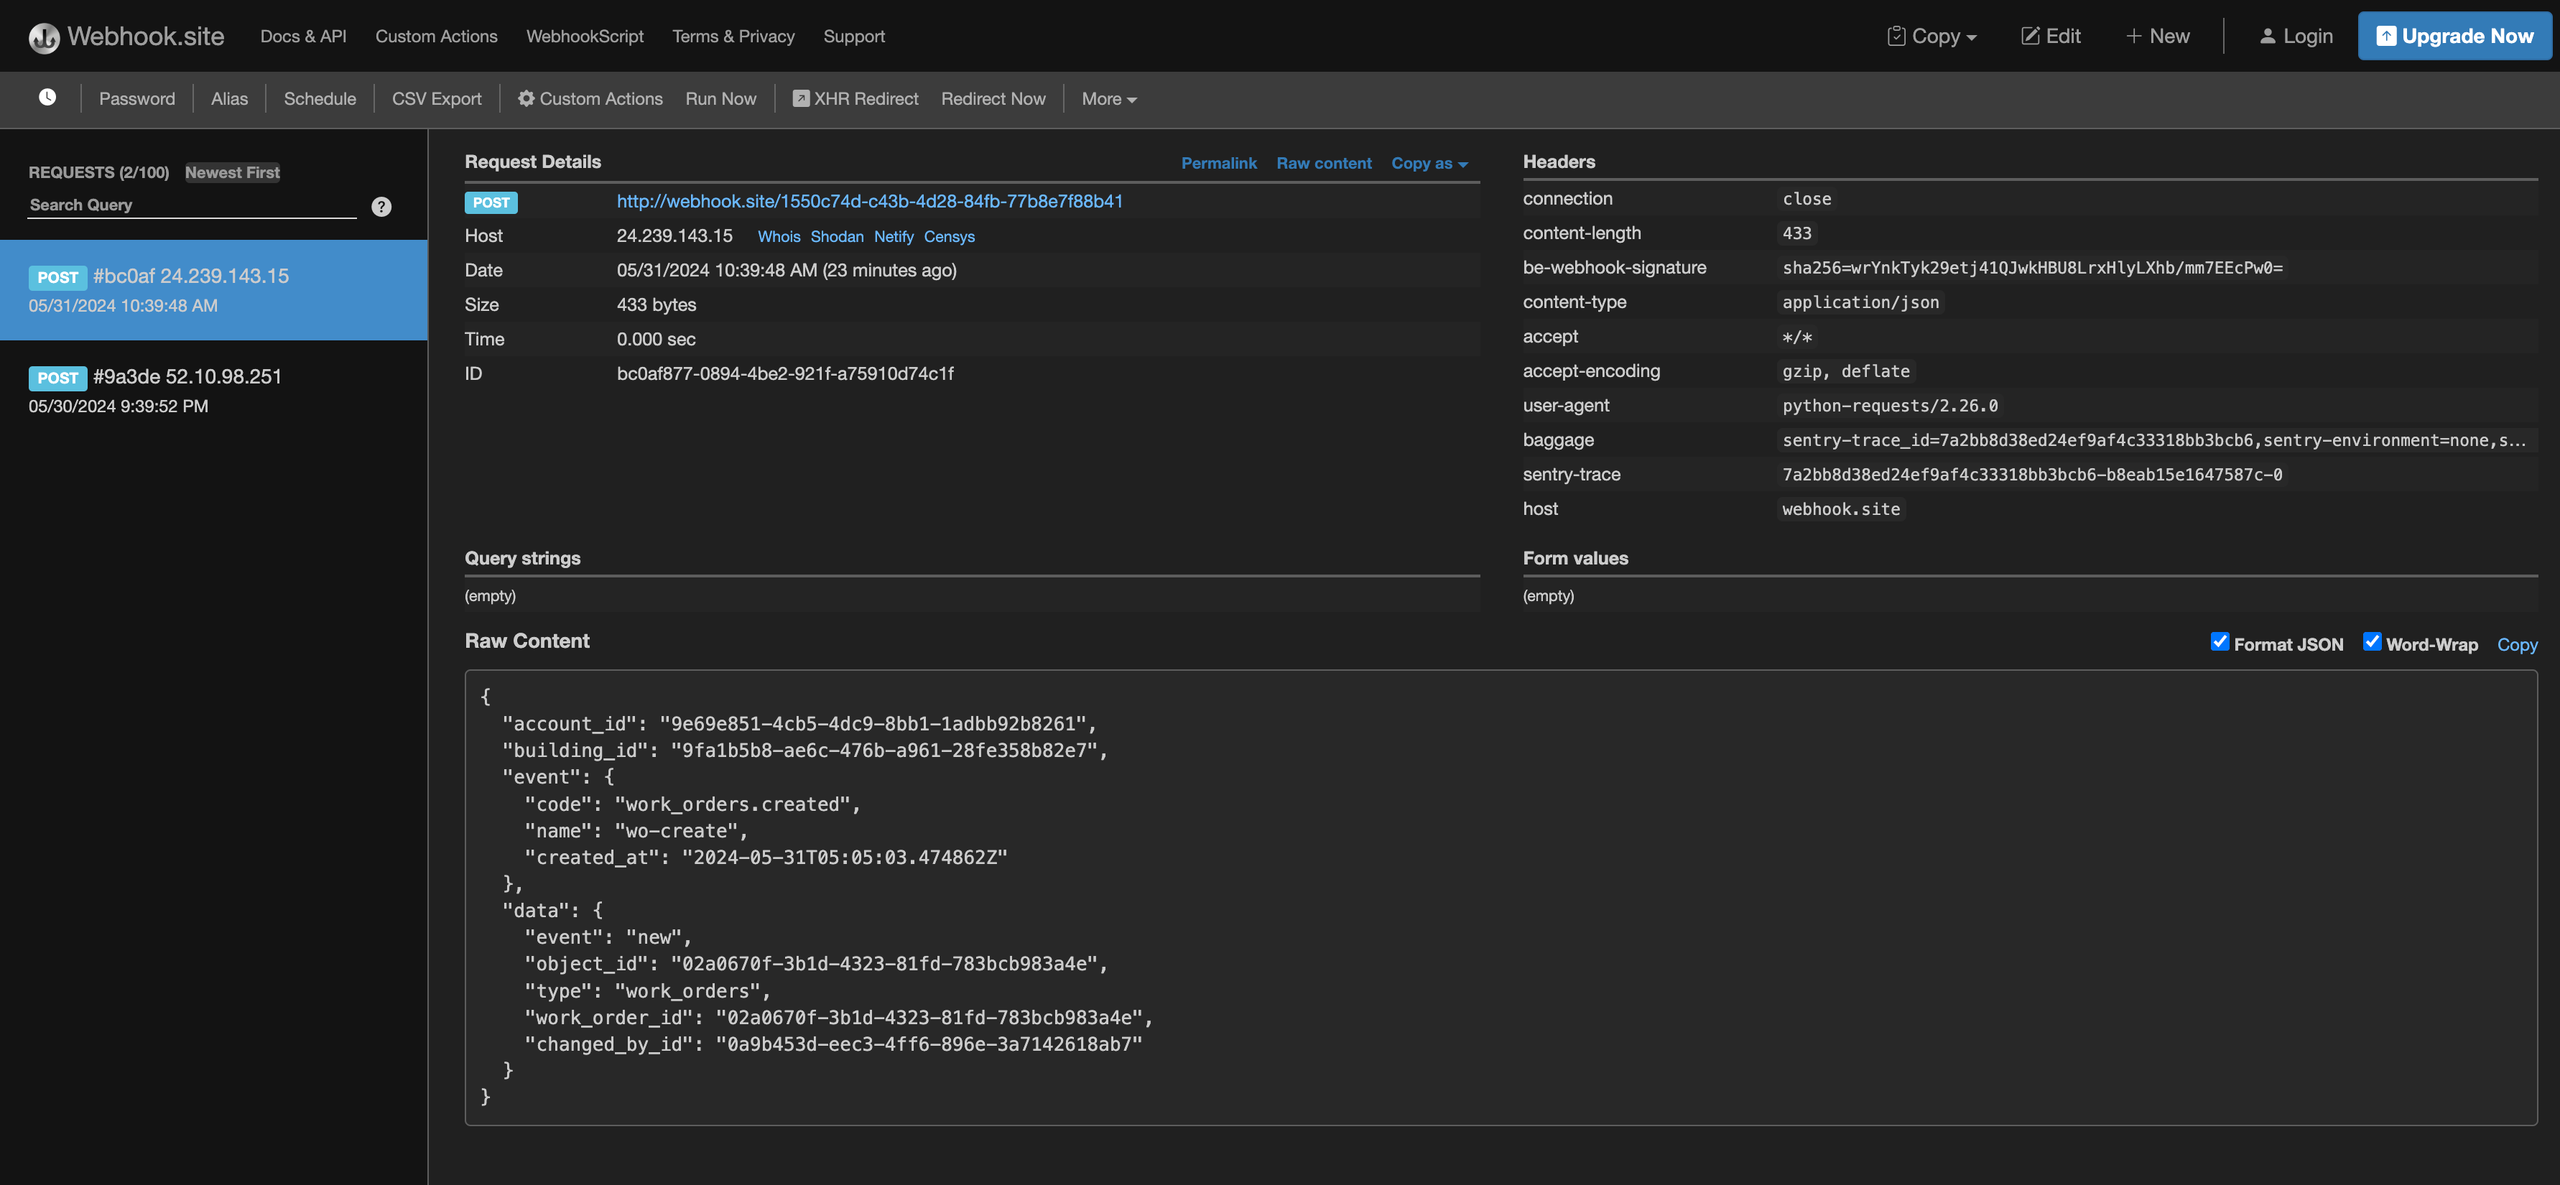Click the Shodan lookup link
This screenshot has width=2560, height=1185.
(837, 236)
